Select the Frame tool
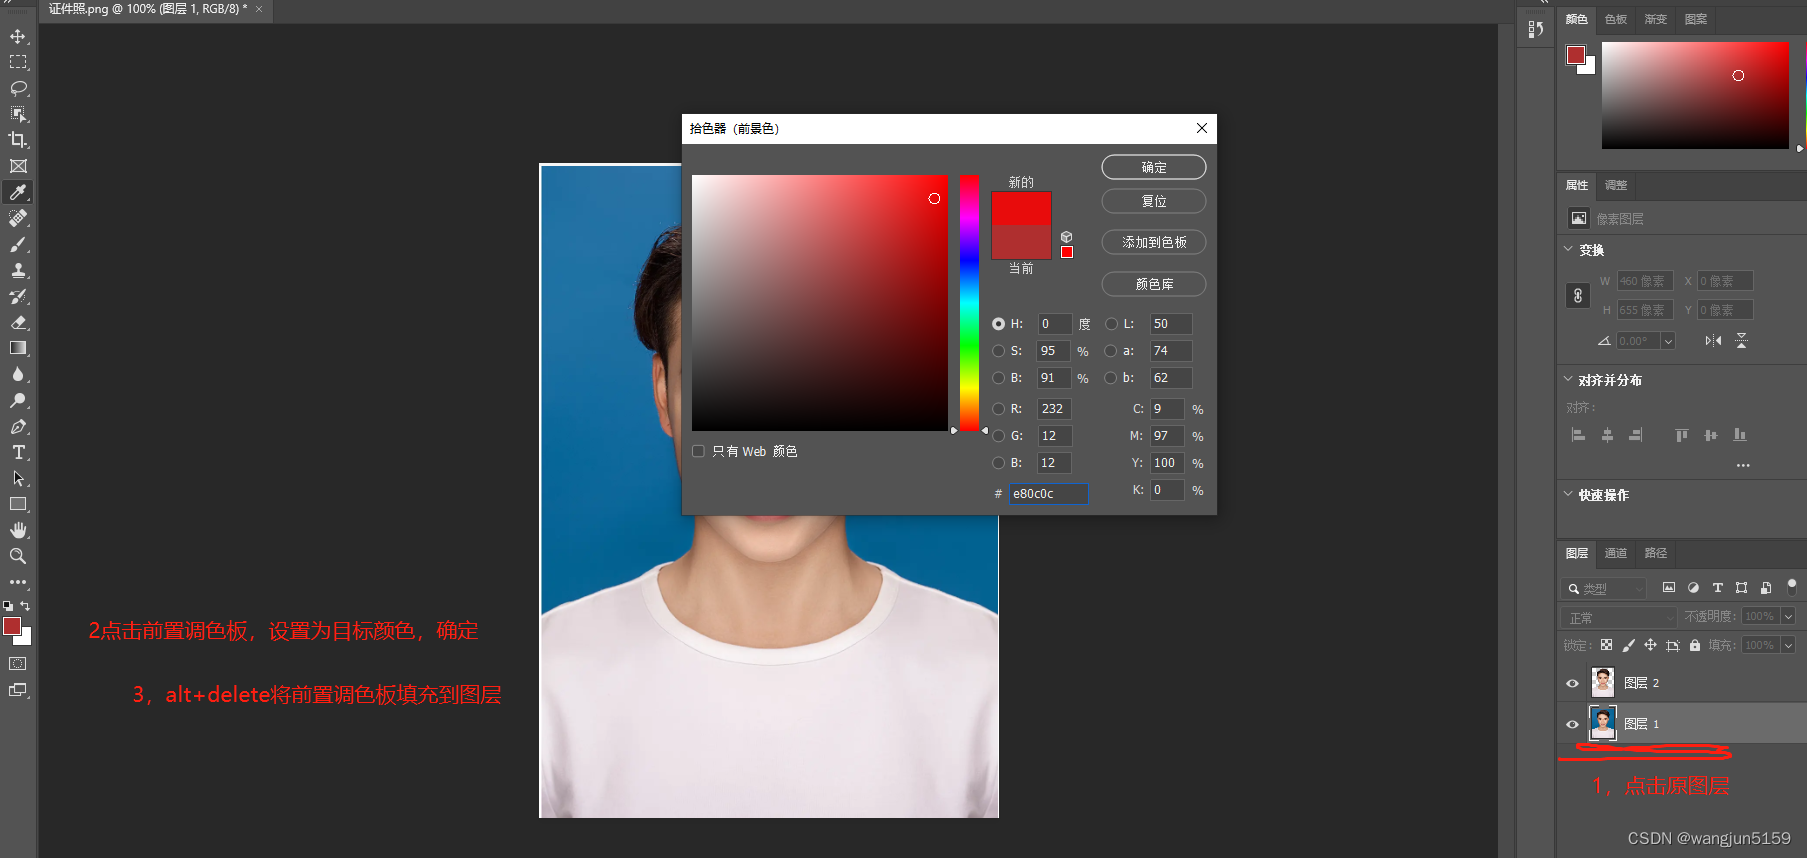 [18, 166]
